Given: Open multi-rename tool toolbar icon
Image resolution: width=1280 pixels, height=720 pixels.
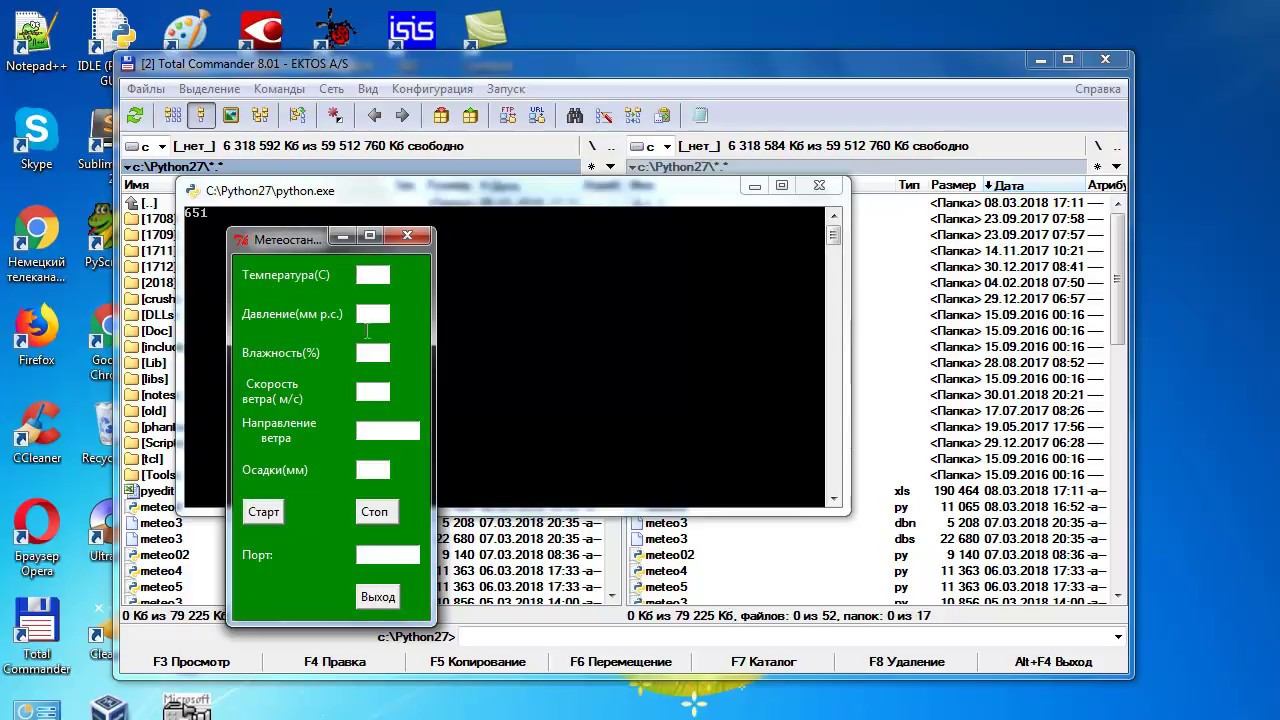Looking at the screenshot, I should pos(604,116).
